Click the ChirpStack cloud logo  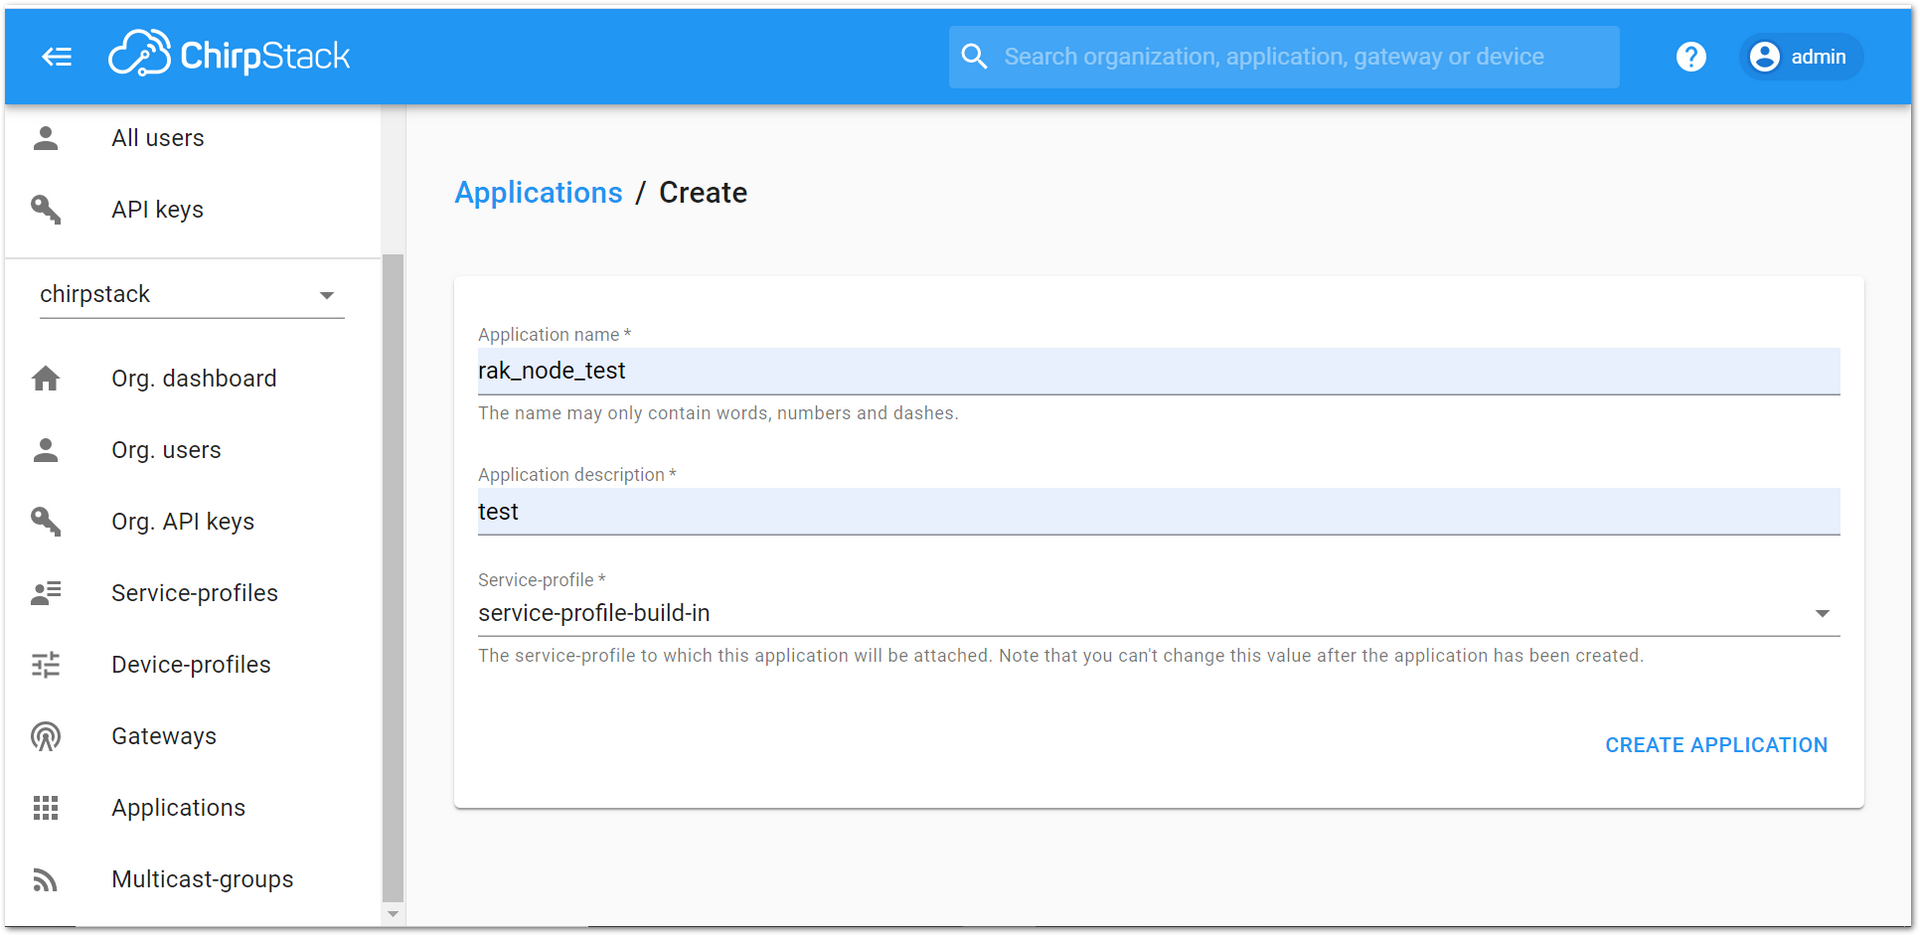[x=229, y=55]
